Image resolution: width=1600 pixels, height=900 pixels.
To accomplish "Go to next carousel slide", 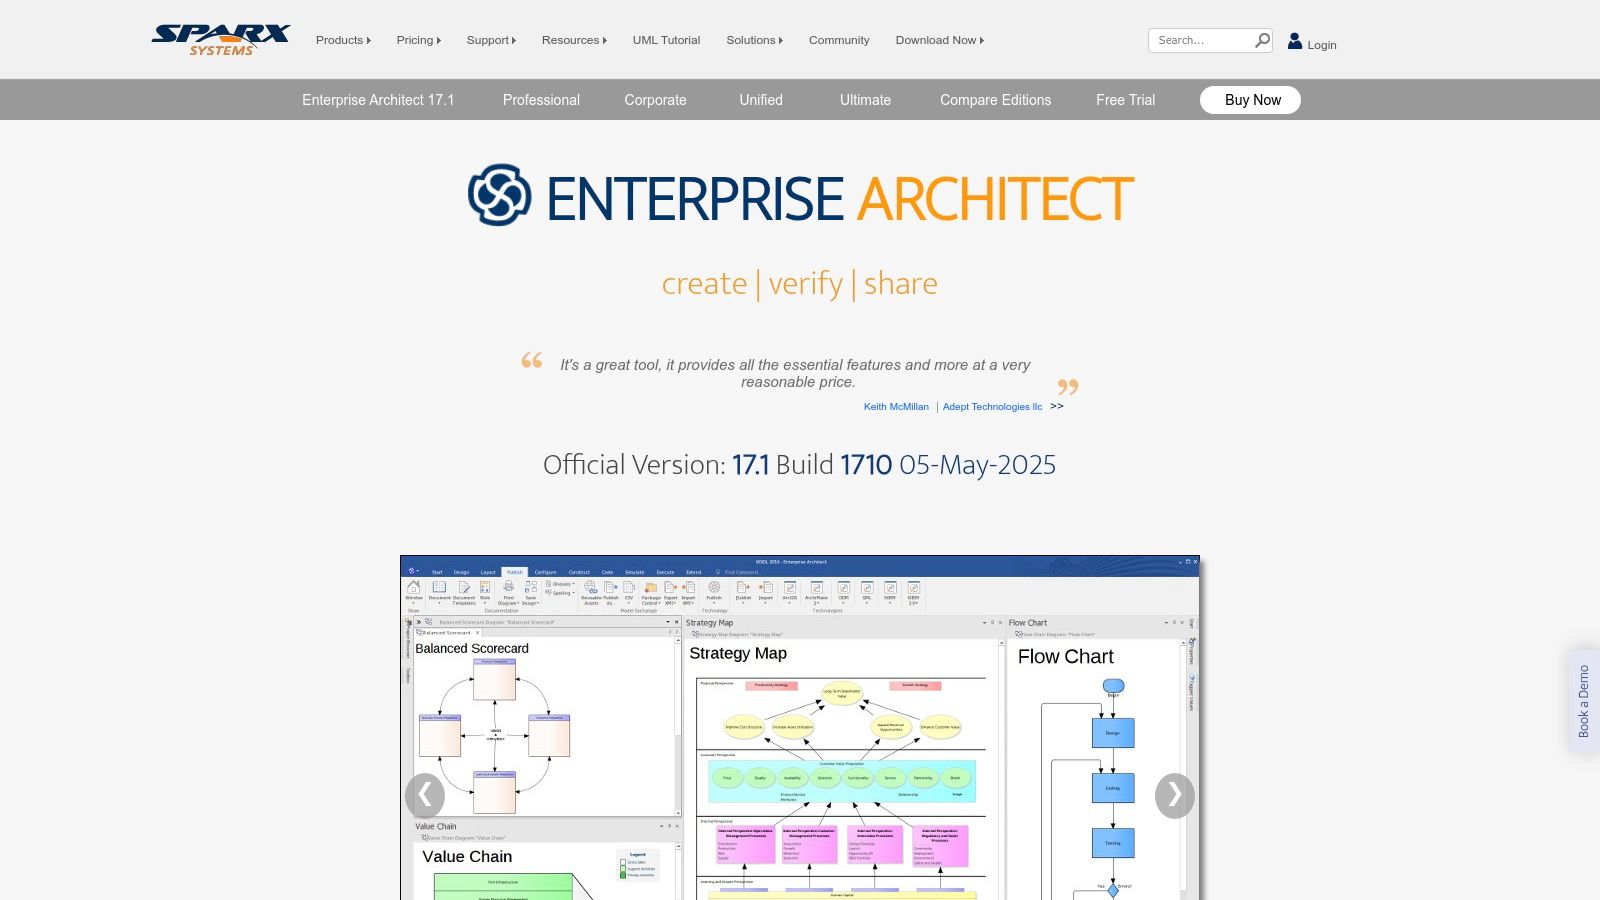I will pyautogui.click(x=1175, y=795).
